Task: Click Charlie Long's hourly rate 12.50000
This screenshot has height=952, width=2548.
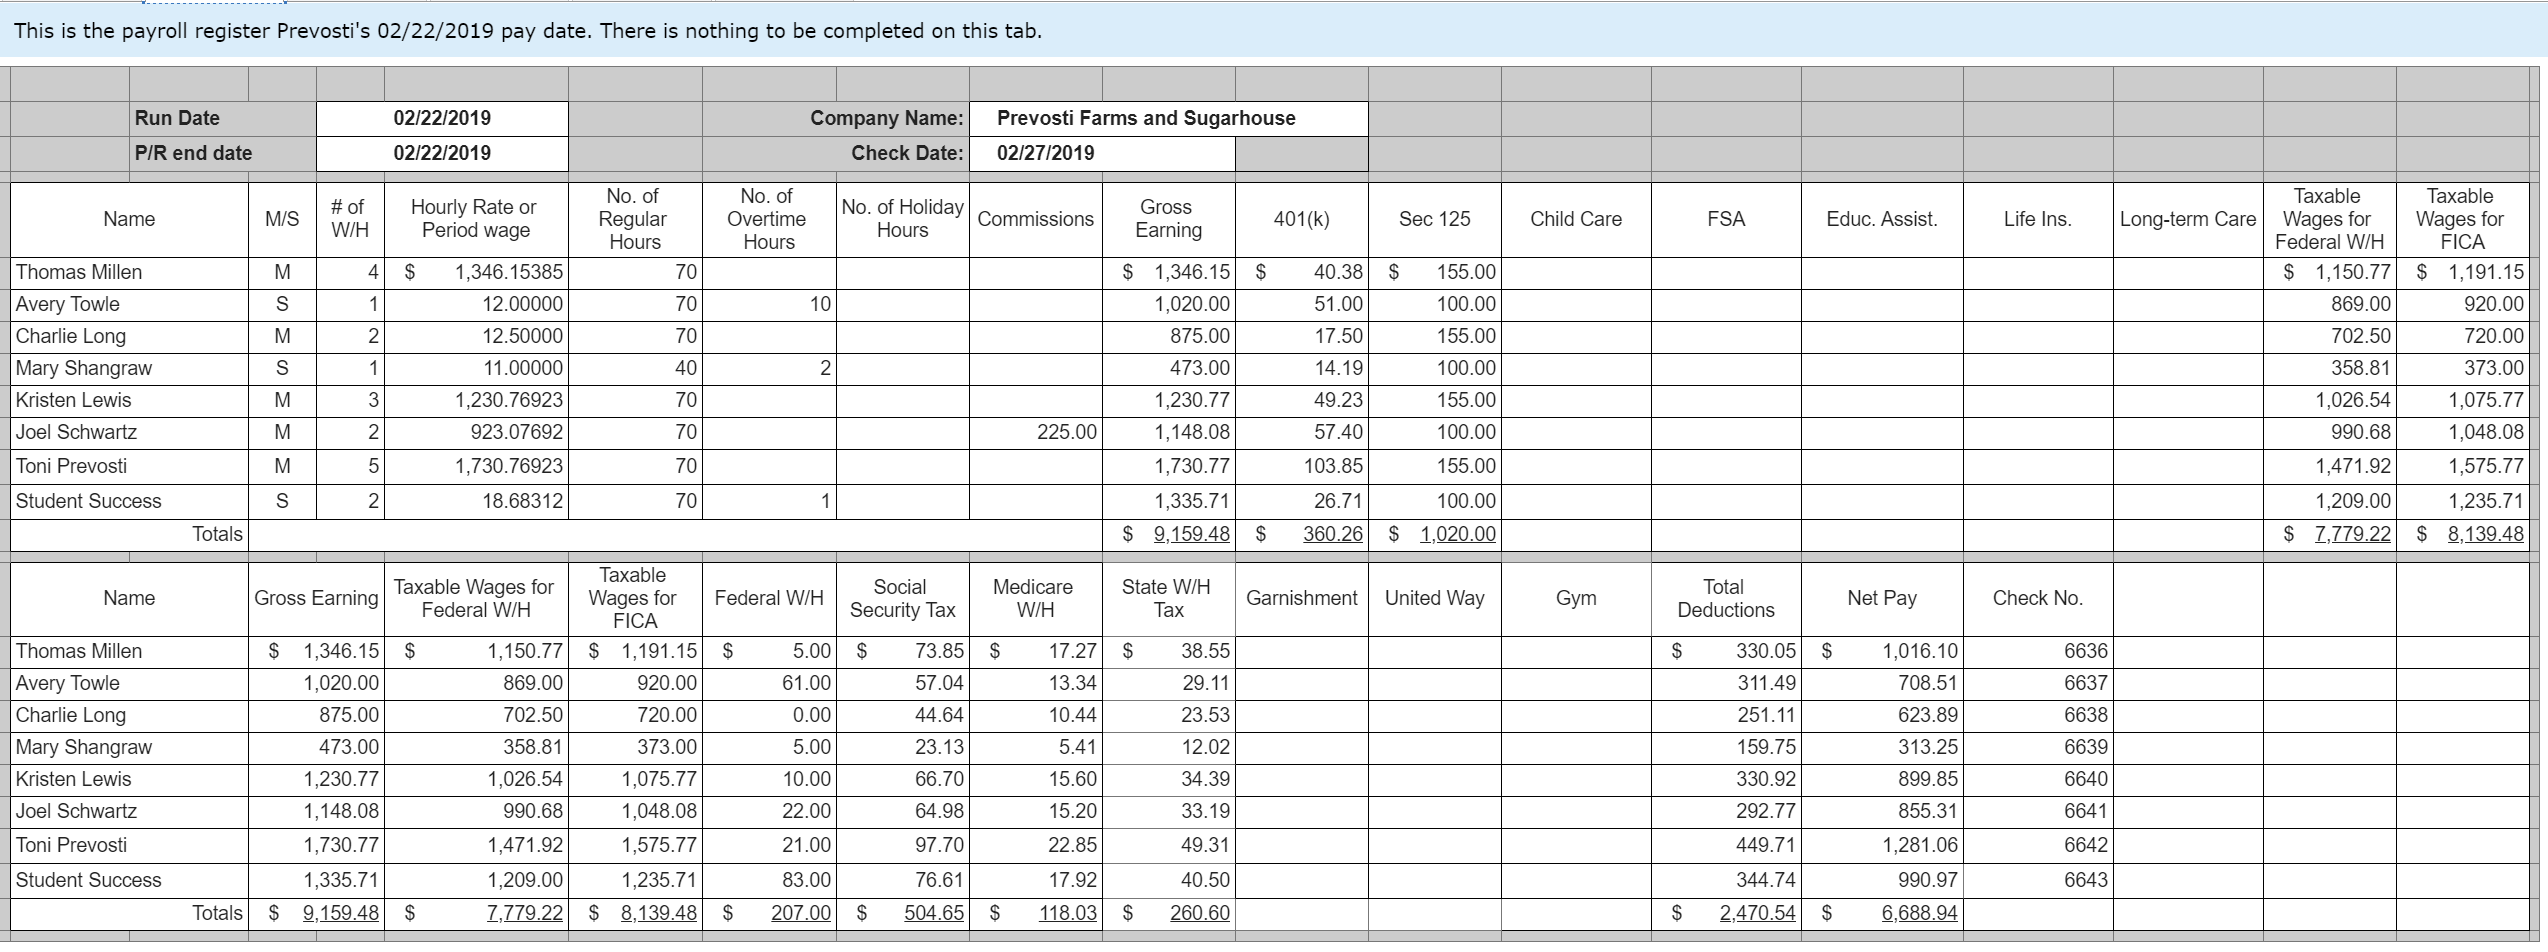Action: pos(476,336)
